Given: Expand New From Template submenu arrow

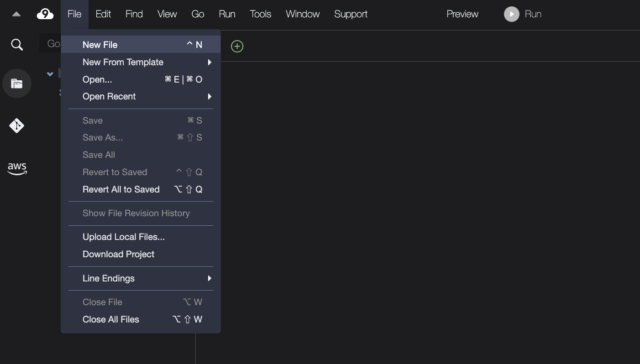Looking at the screenshot, I should (x=209, y=62).
